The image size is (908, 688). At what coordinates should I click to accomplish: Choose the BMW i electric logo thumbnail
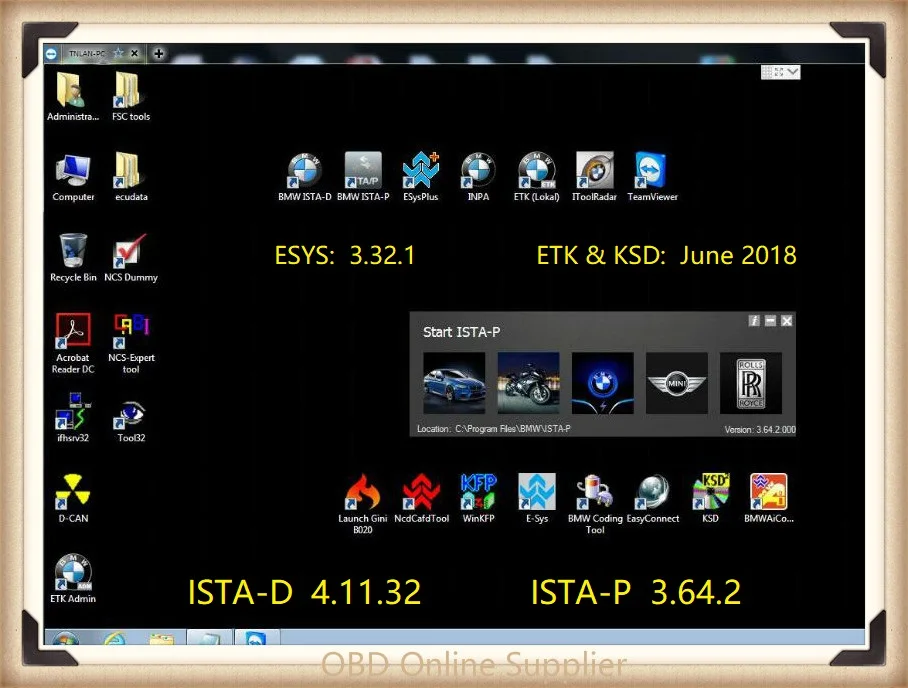602,383
